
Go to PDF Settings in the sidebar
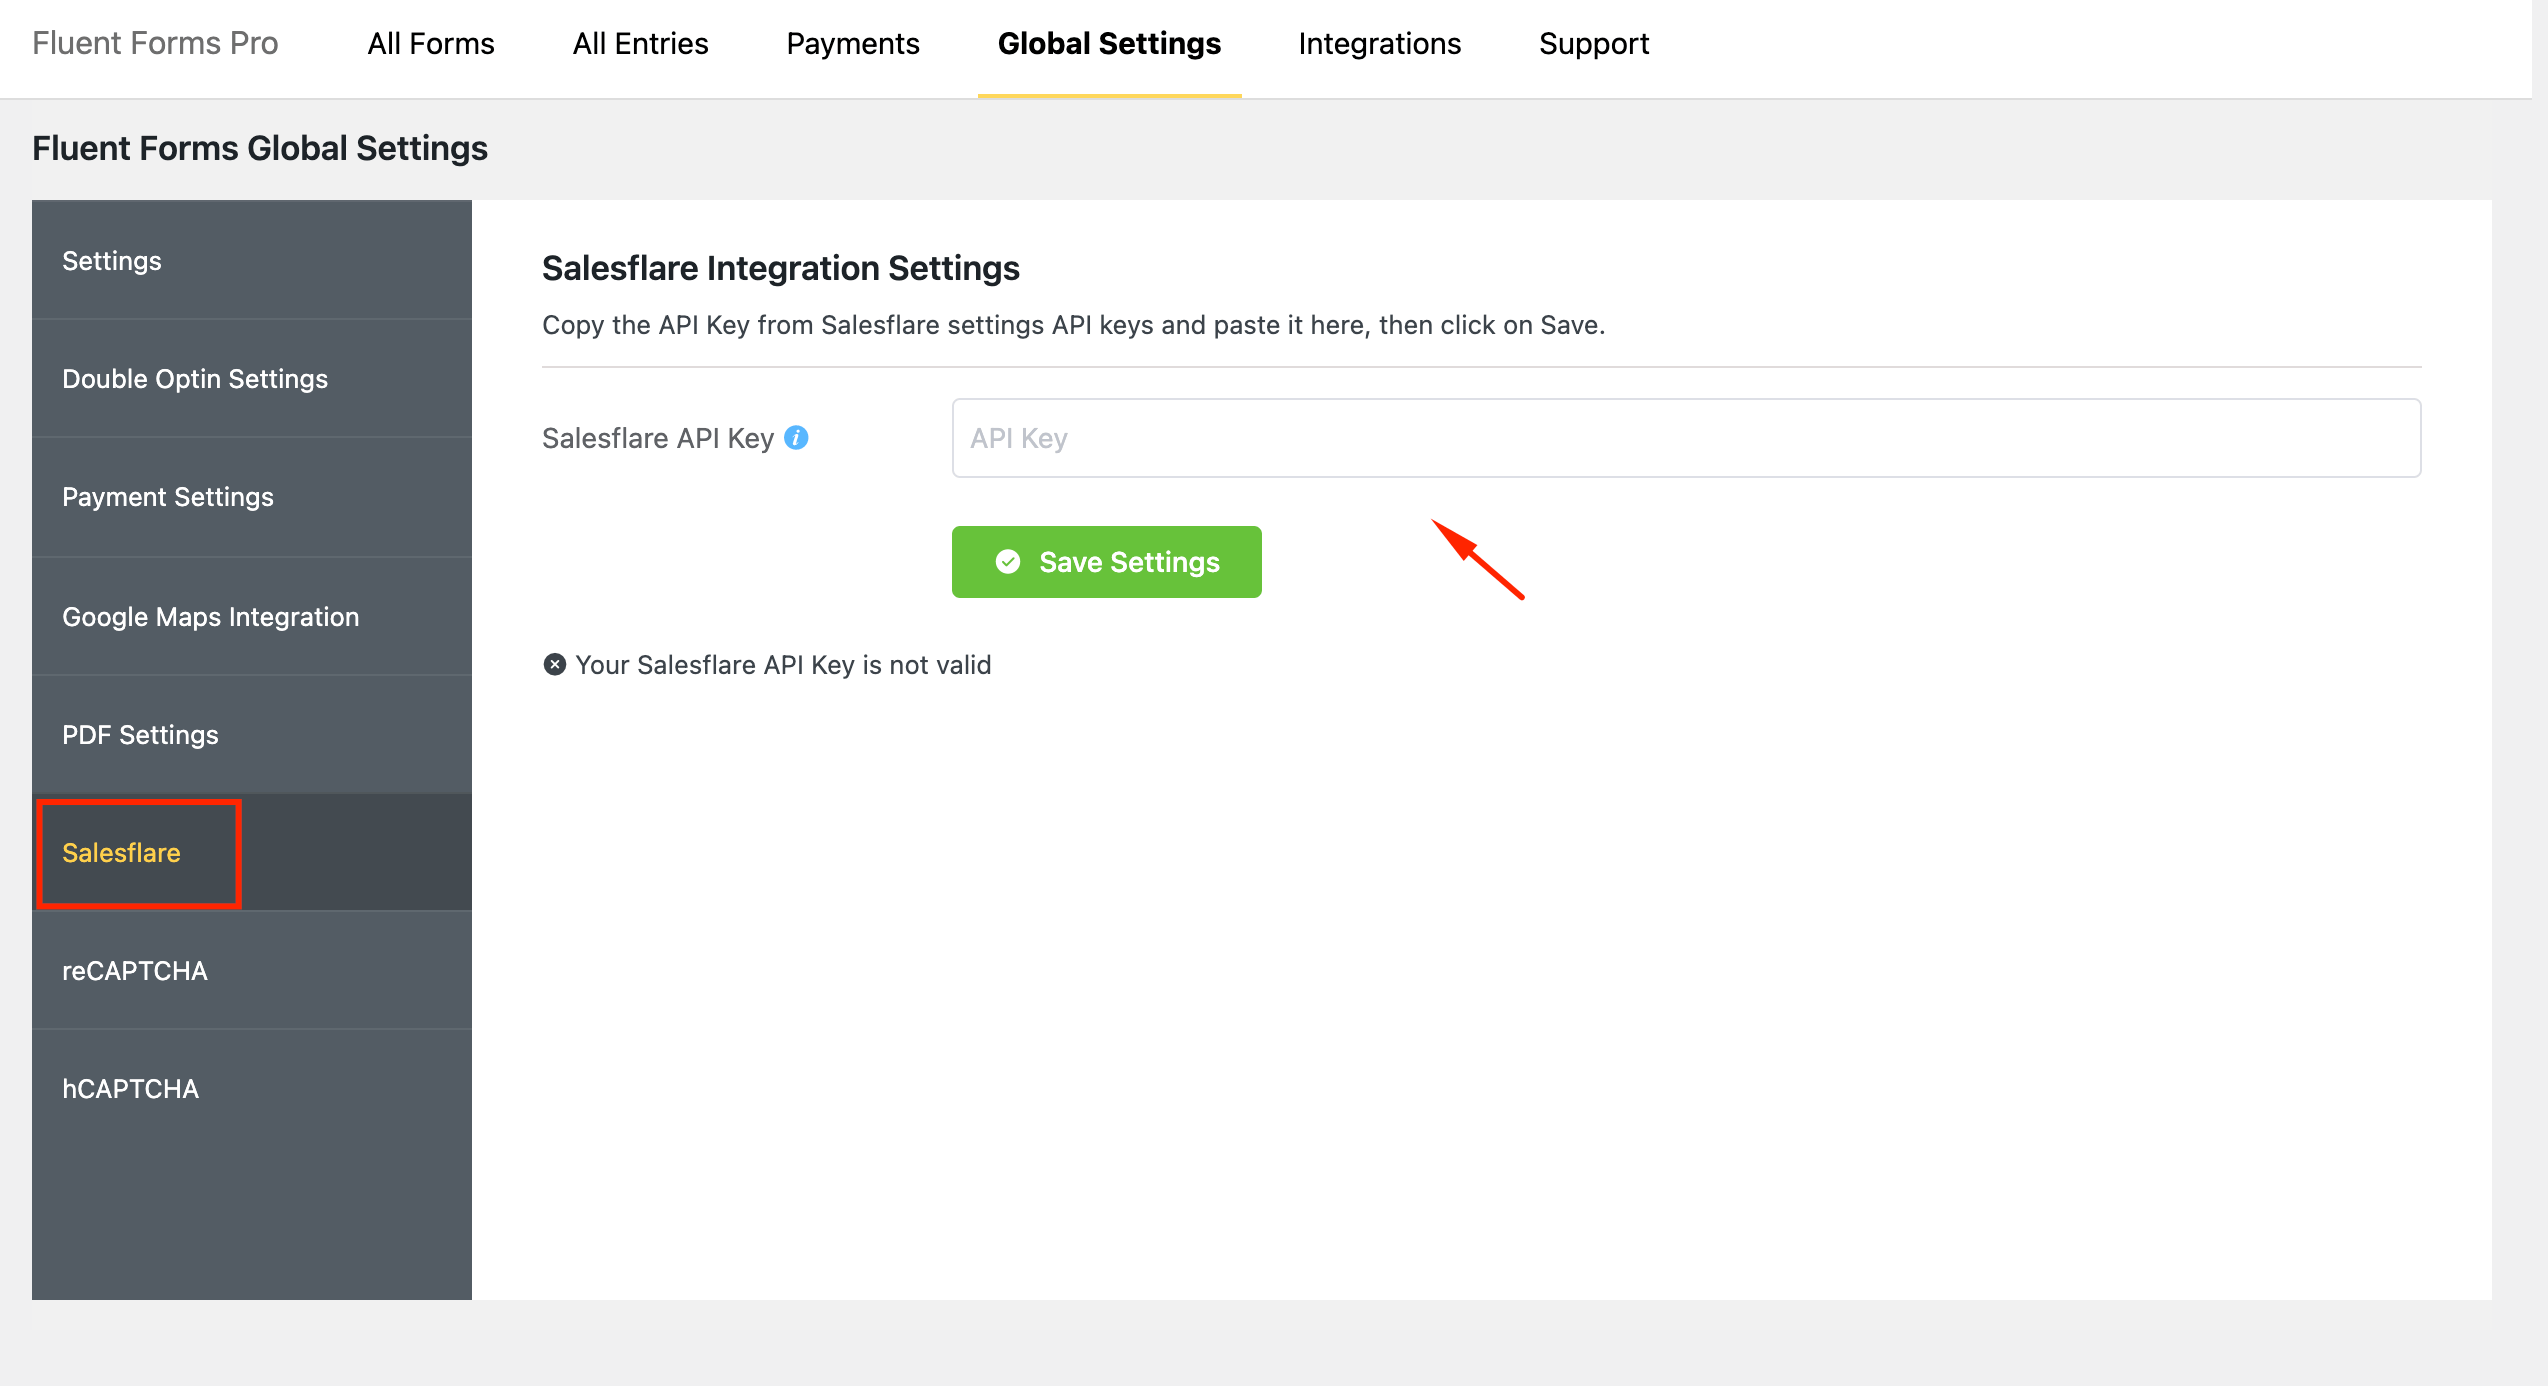252,734
